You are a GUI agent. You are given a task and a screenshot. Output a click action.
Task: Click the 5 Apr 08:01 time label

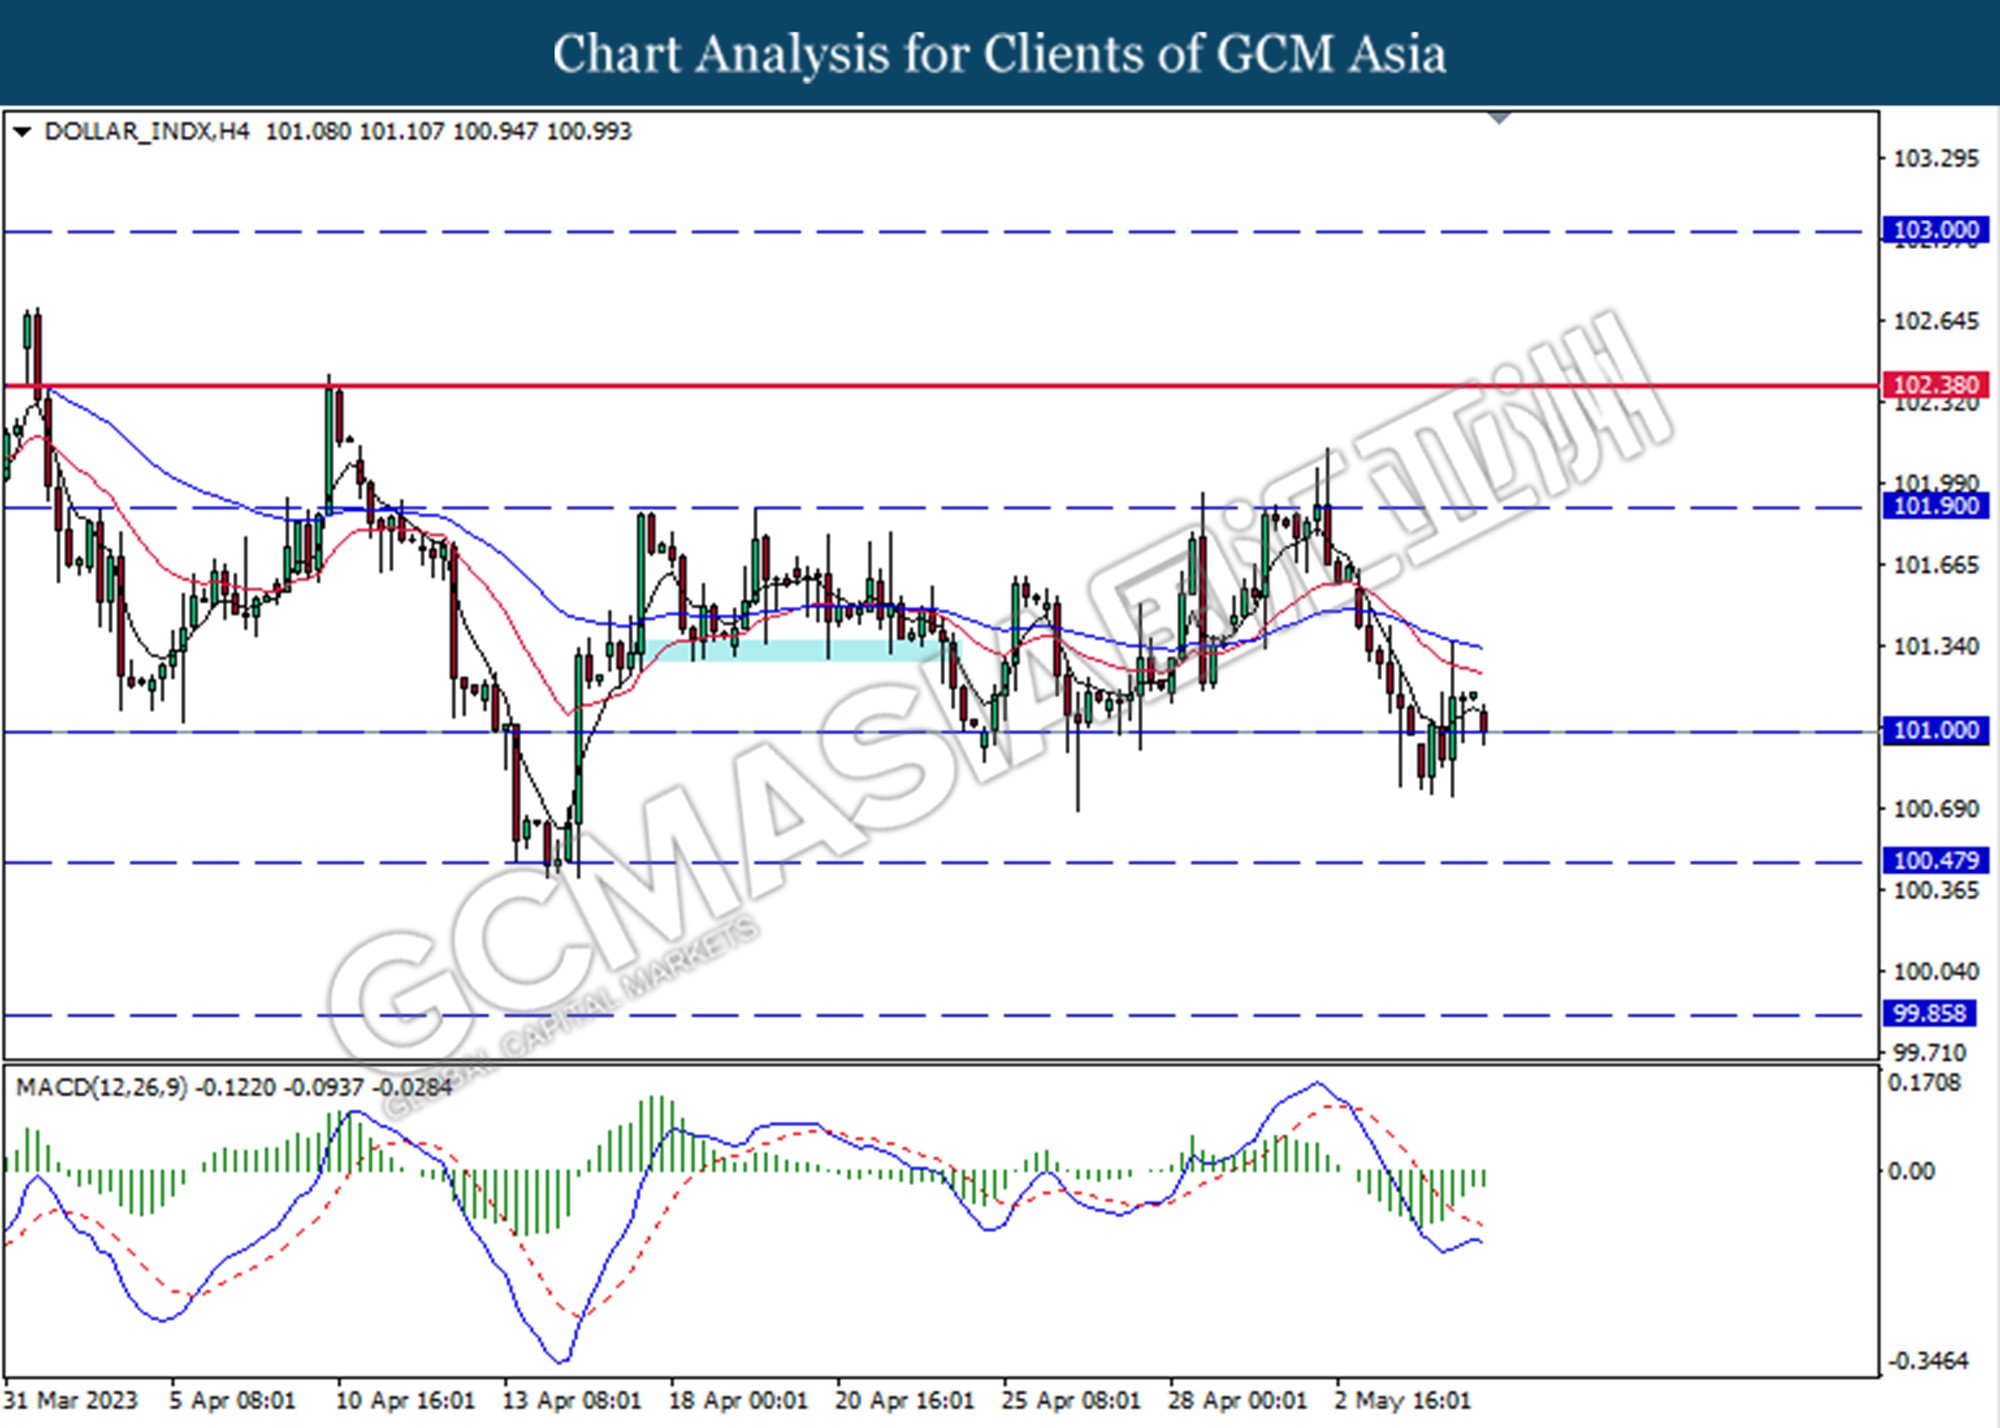click(x=232, y=1400)
